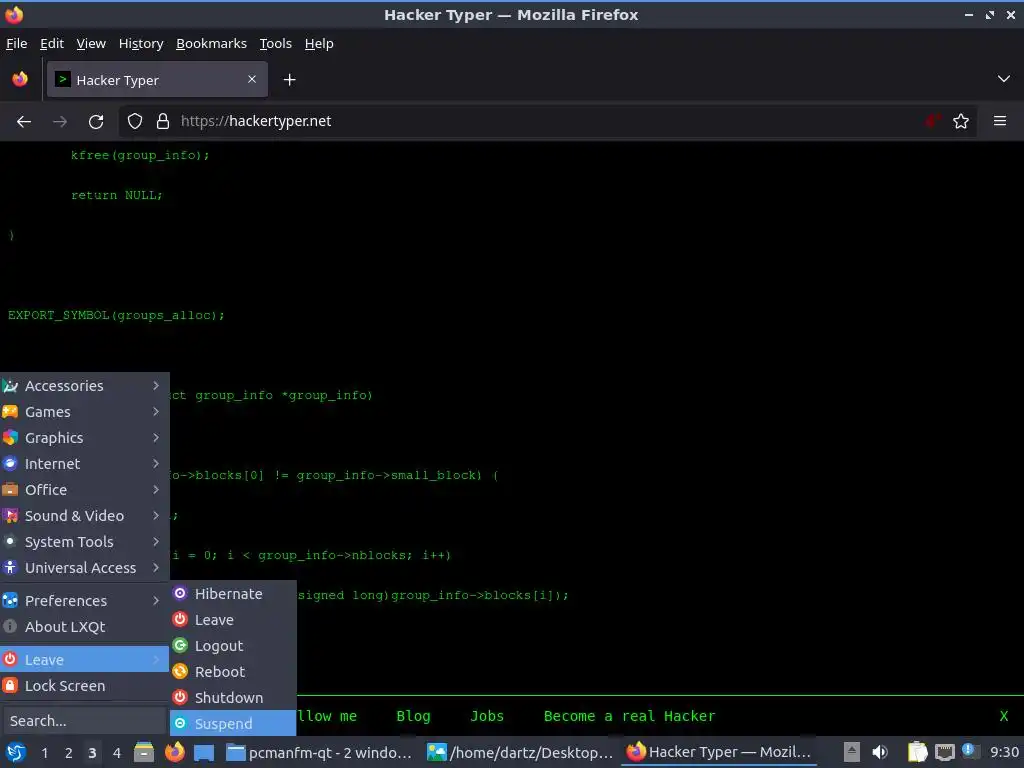List all tabs with the chevron
This screenshot has width=1024, height=768.
pyautogui.click(x=1004, y=79)
